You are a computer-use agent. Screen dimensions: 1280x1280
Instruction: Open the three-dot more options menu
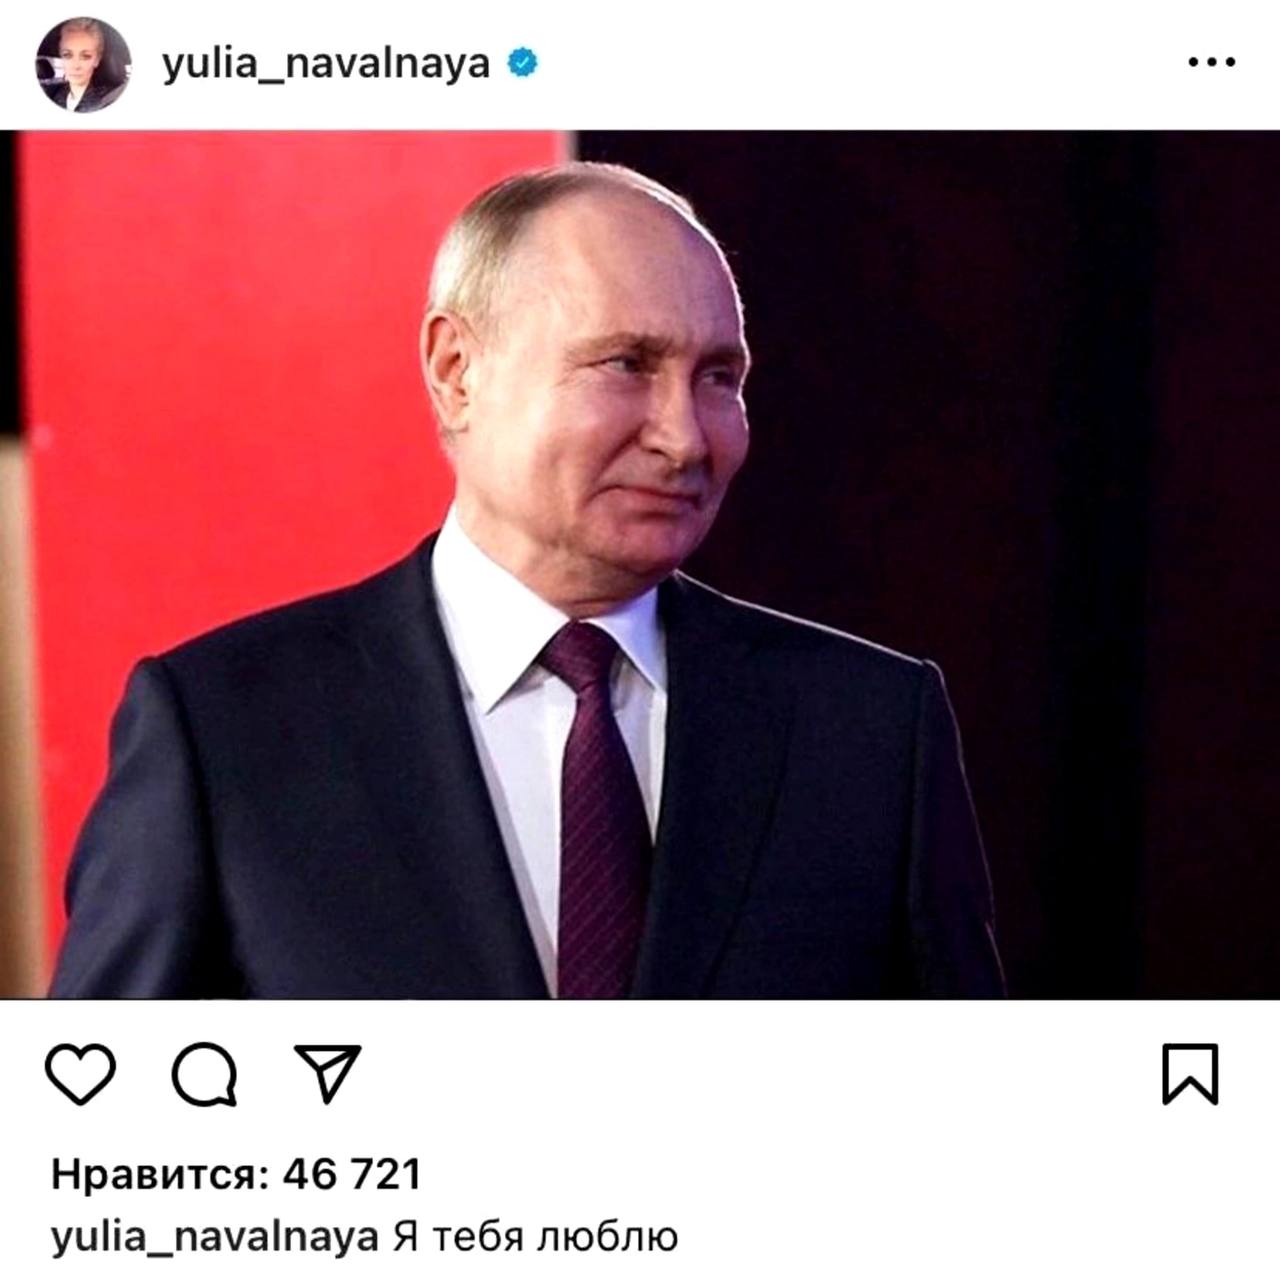tap(1211, 64)
